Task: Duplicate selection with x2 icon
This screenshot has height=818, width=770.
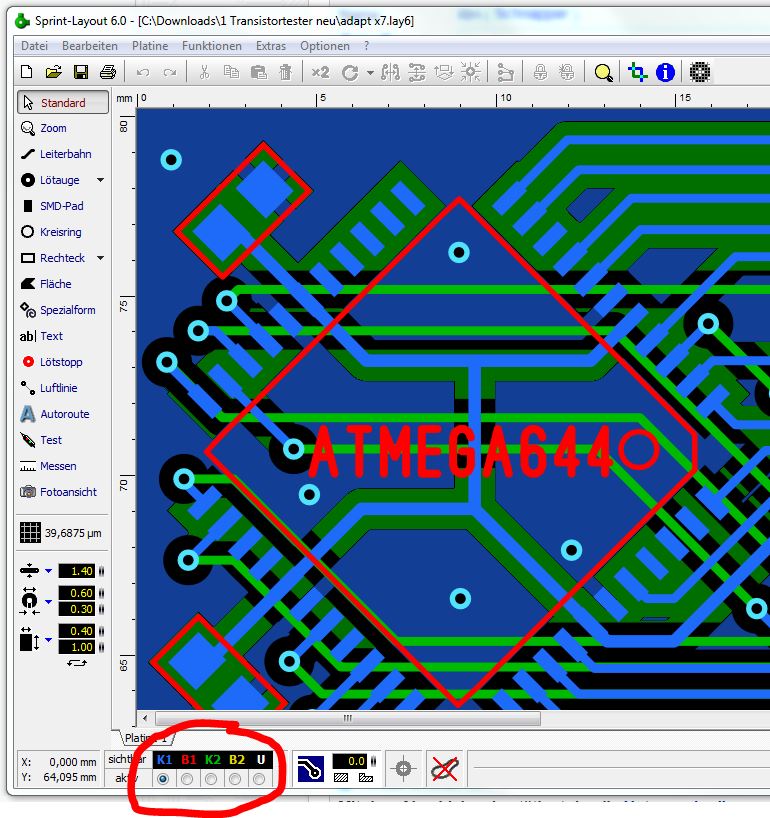Action: pos(320,72)
